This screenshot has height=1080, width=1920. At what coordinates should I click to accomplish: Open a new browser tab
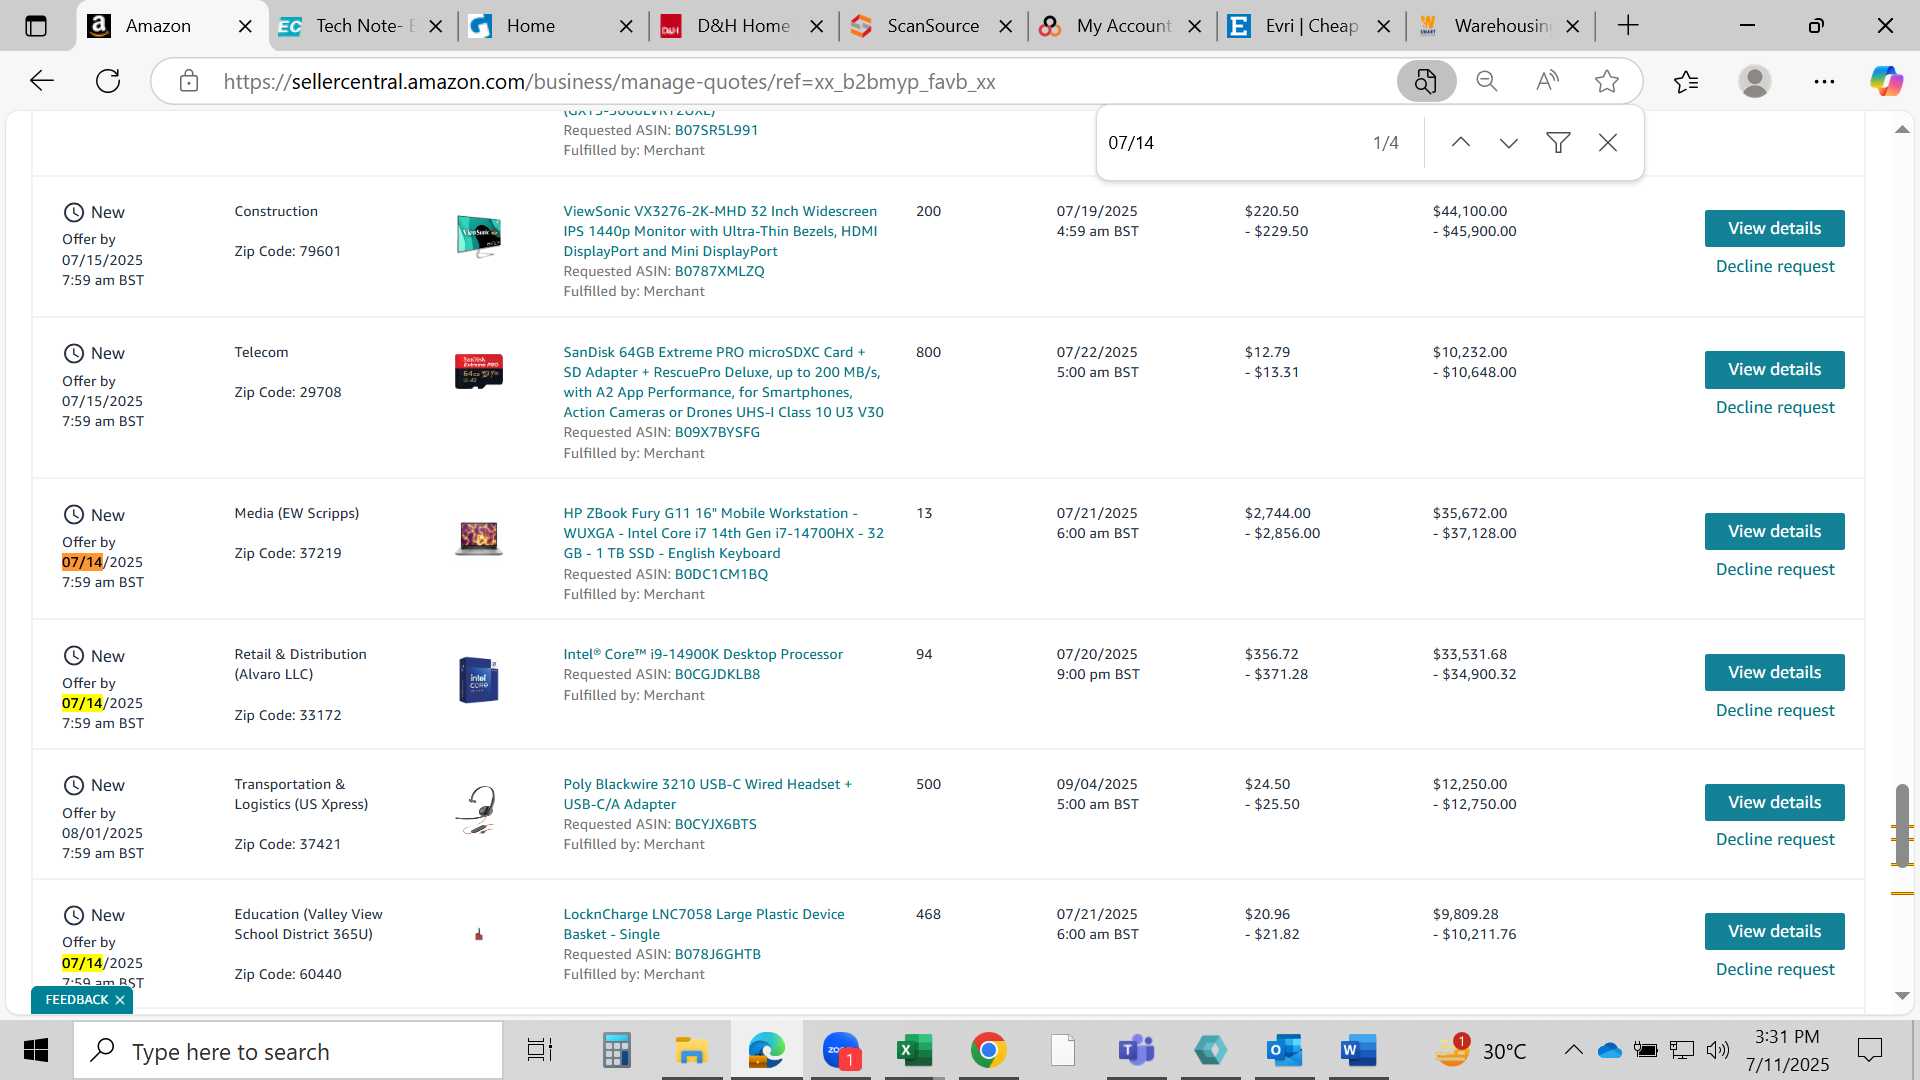(1628, 26)
